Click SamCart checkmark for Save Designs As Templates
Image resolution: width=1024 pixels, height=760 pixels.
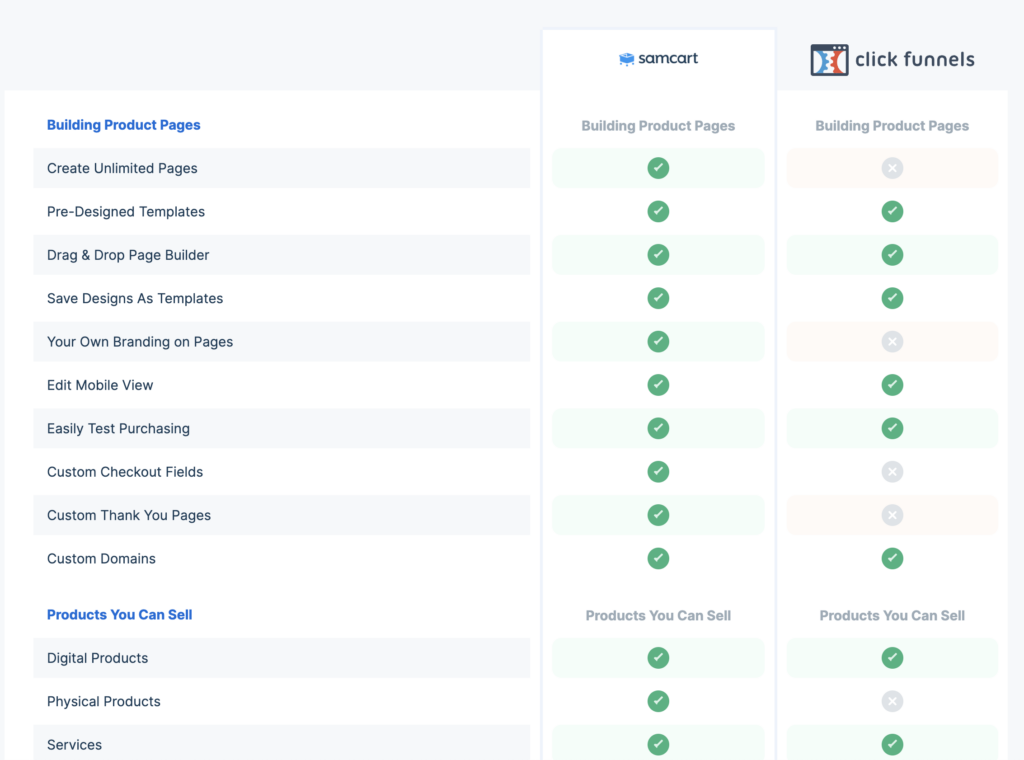658,298
